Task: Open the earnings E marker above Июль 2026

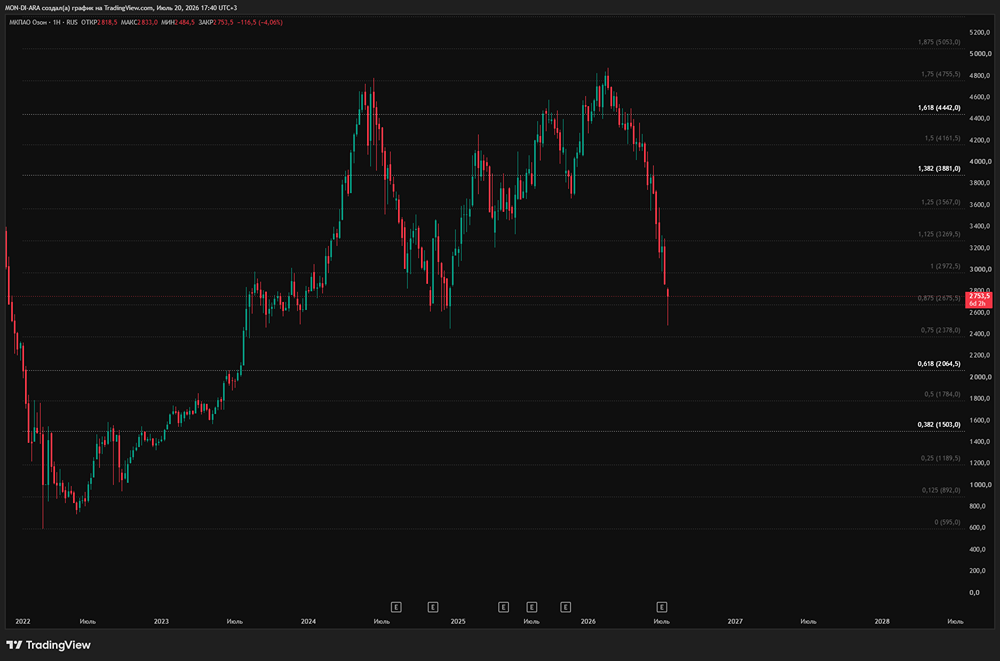Action: (x=662, y=607)
